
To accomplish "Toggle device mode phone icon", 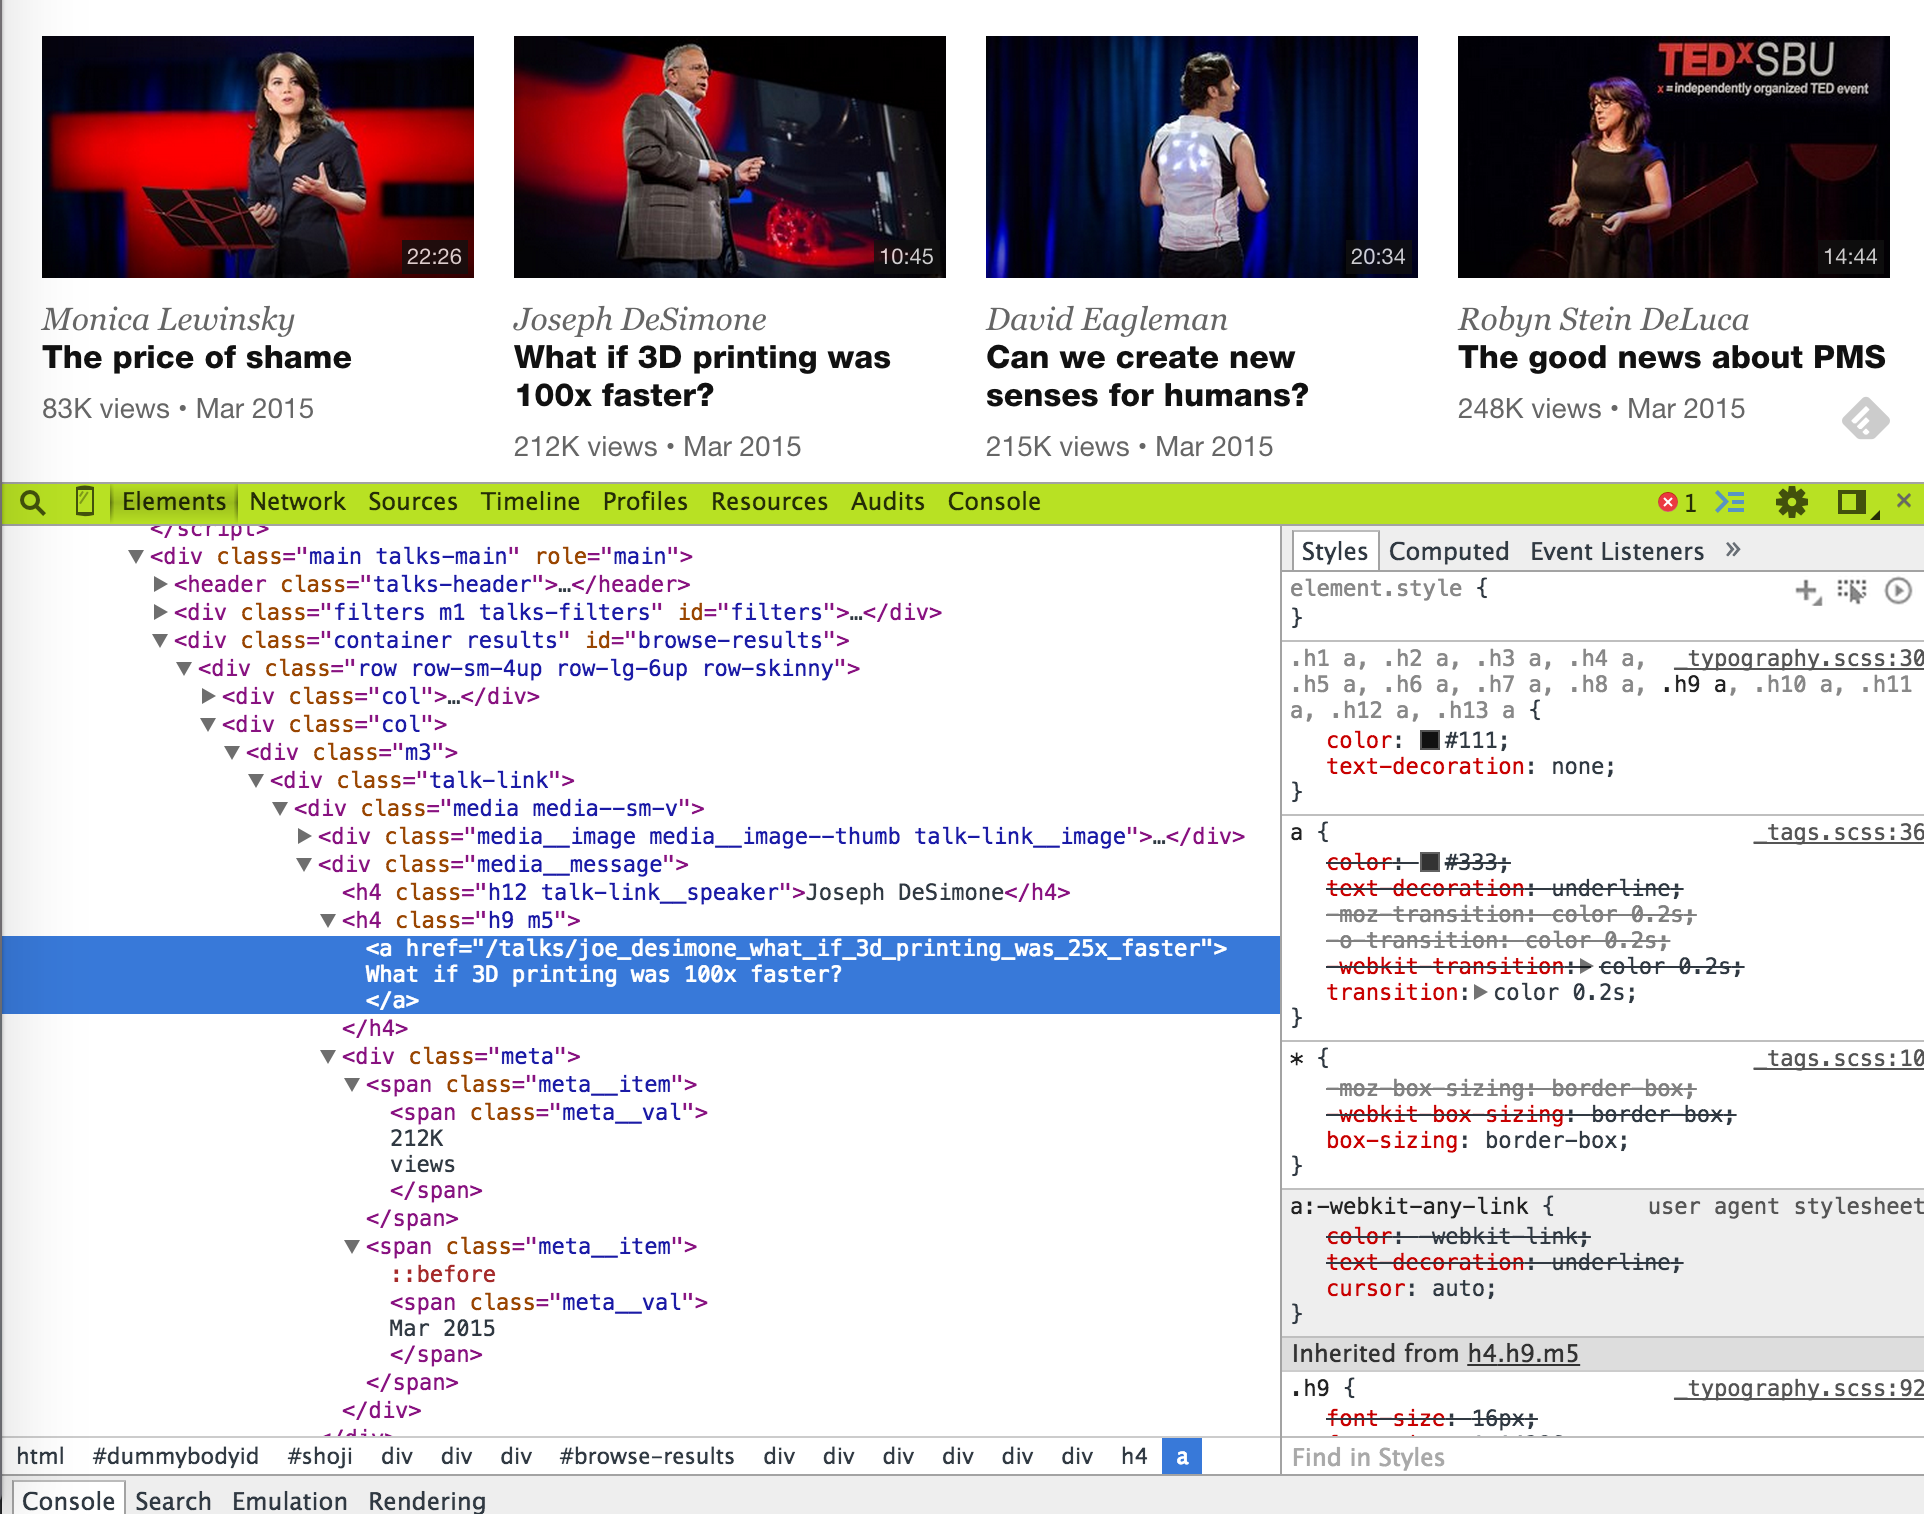I will [85, 502].
